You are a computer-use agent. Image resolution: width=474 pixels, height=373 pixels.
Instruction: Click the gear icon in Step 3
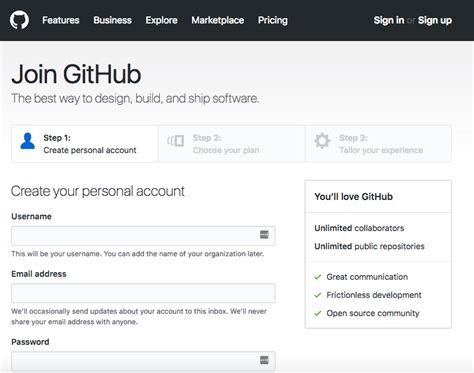[322, 141]
